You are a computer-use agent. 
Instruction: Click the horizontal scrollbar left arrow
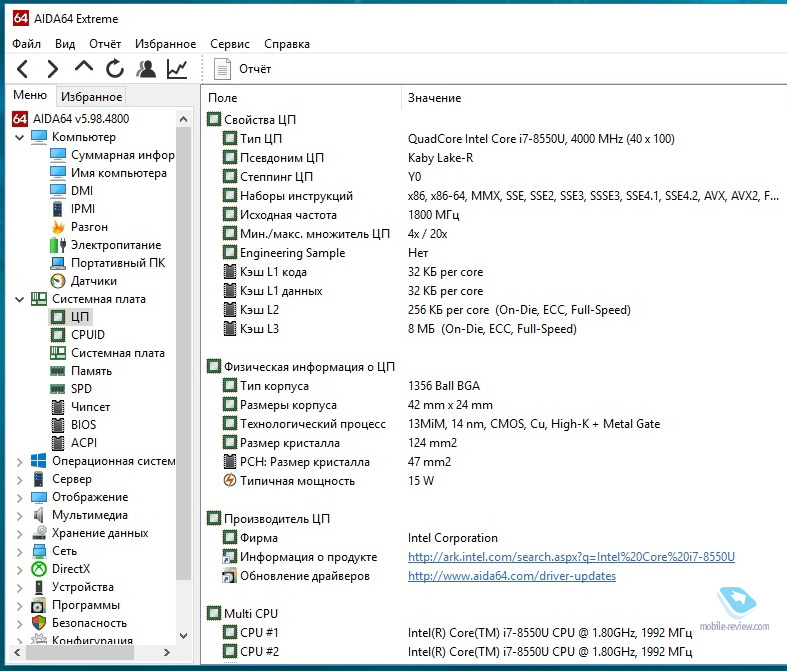(x=17, y=652)
